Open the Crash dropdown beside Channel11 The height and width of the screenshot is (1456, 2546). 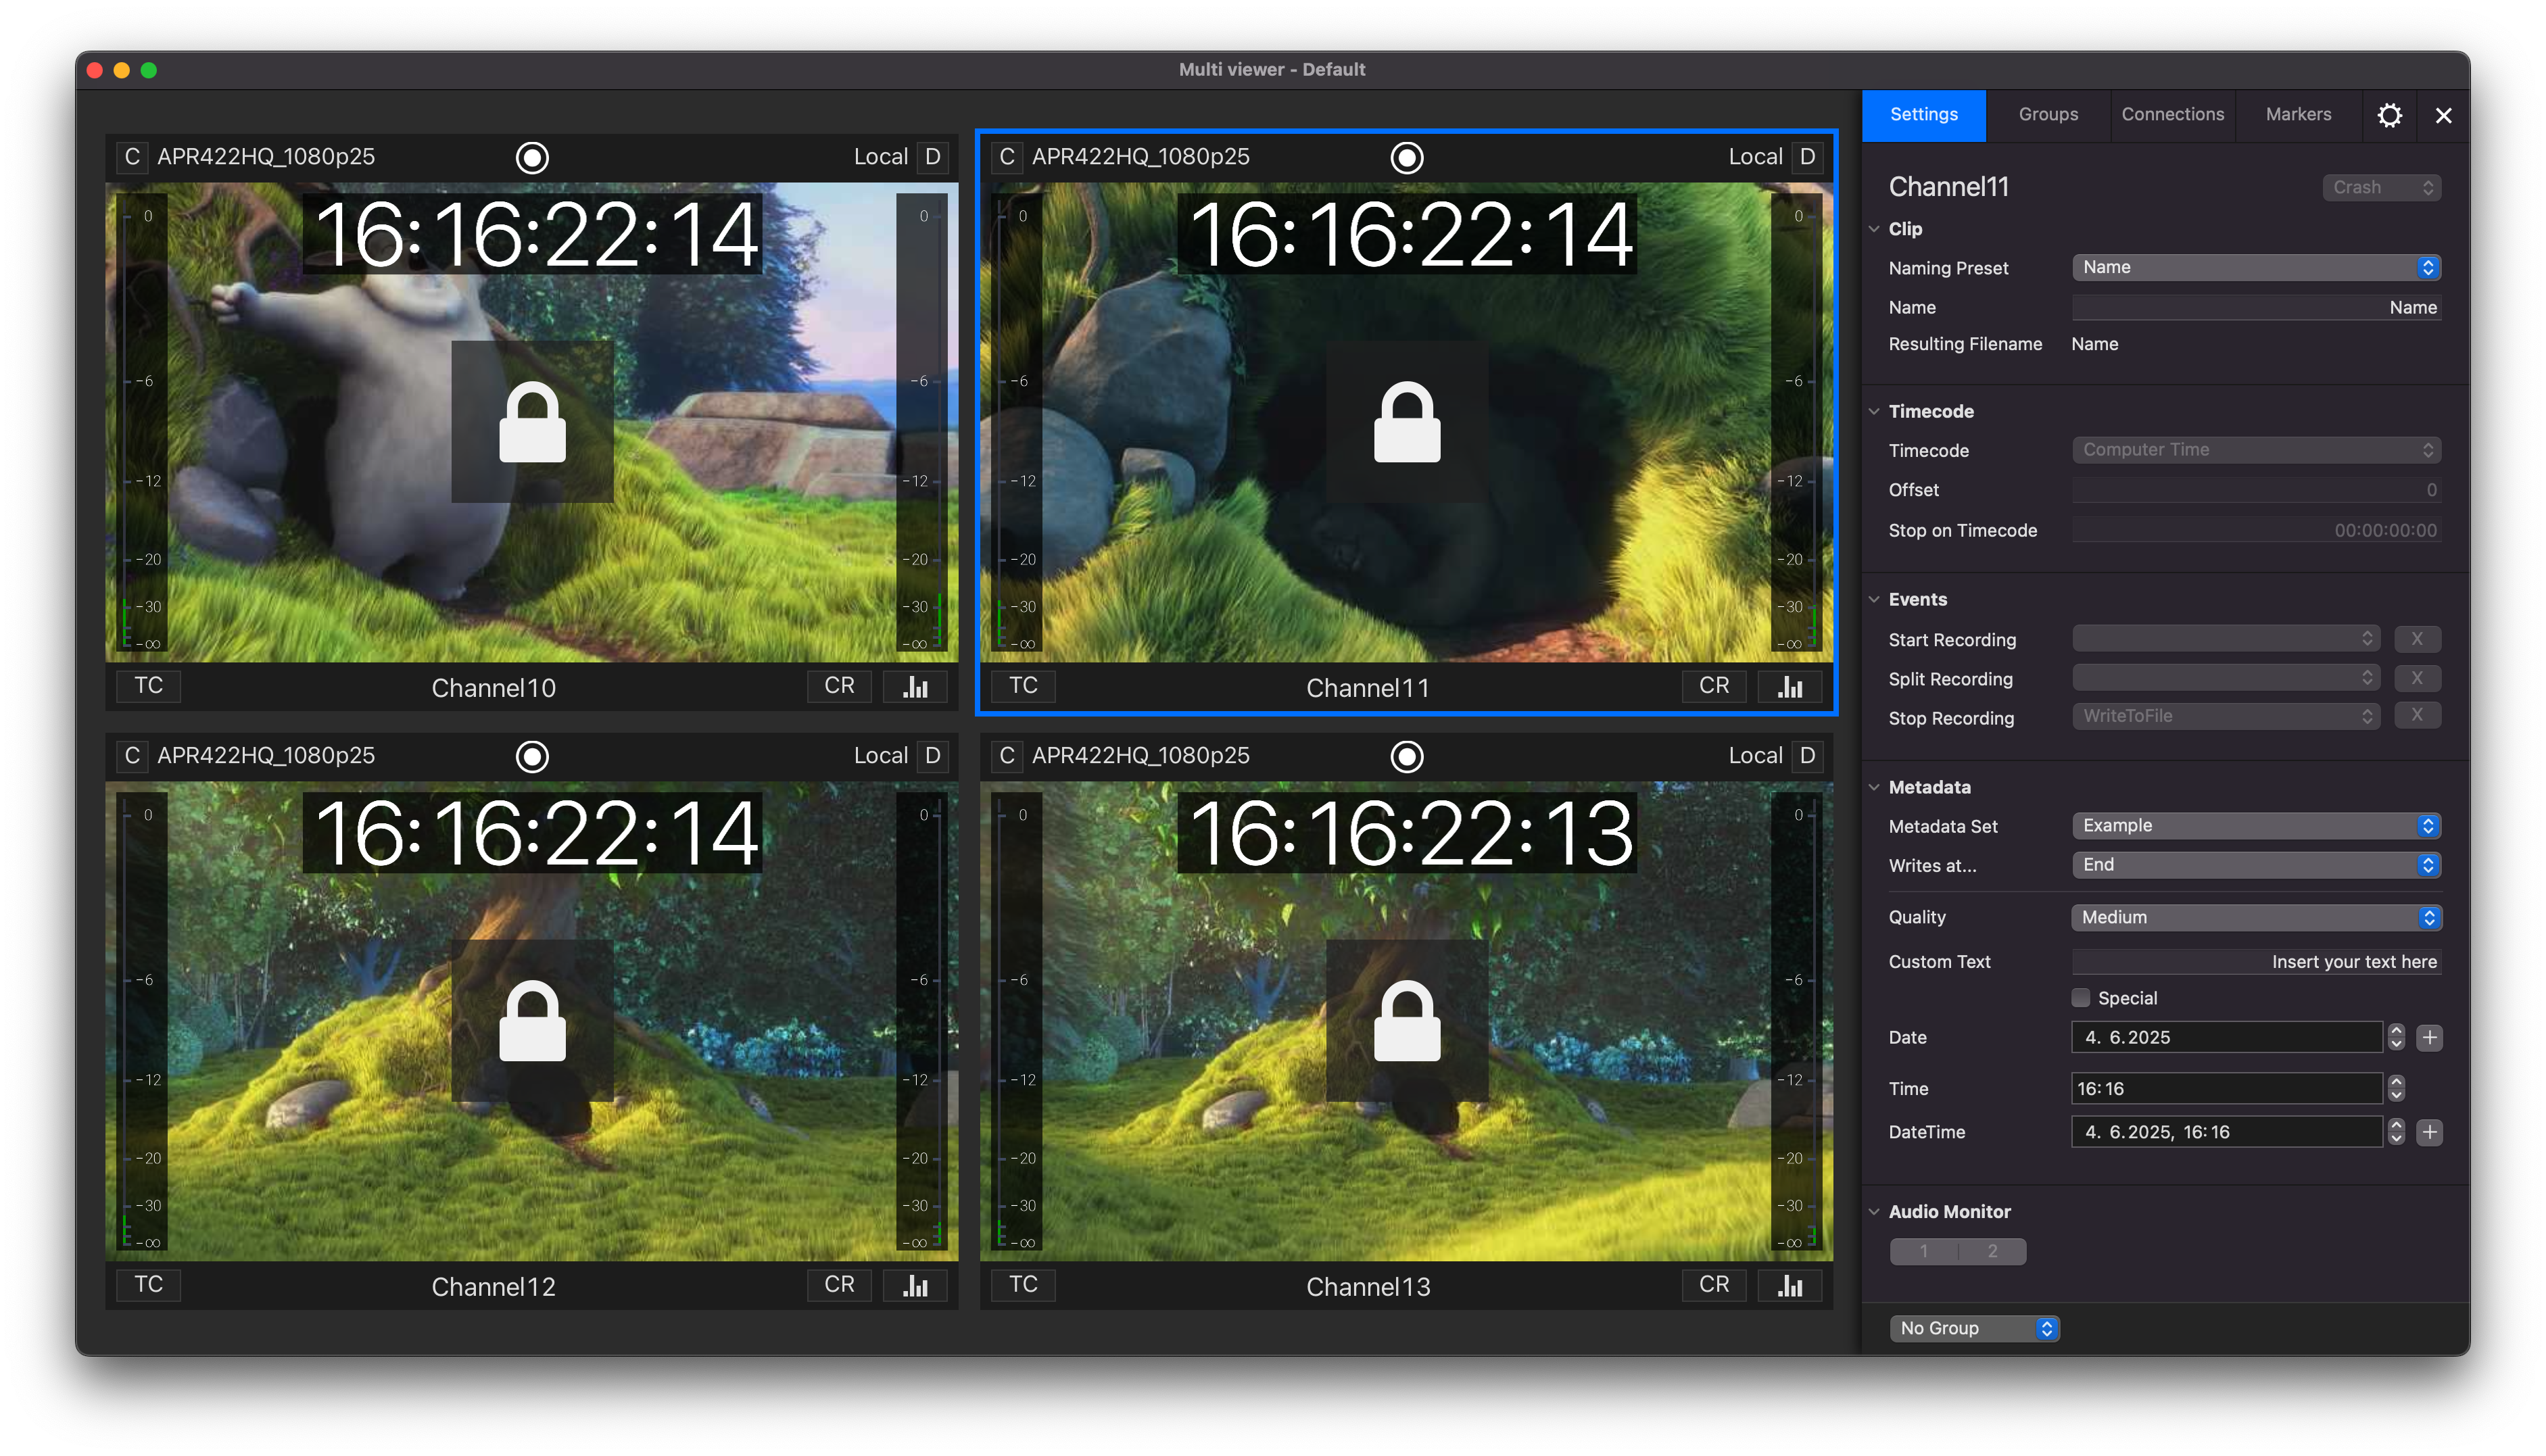pyautogui.click(x=2381, y=187)
